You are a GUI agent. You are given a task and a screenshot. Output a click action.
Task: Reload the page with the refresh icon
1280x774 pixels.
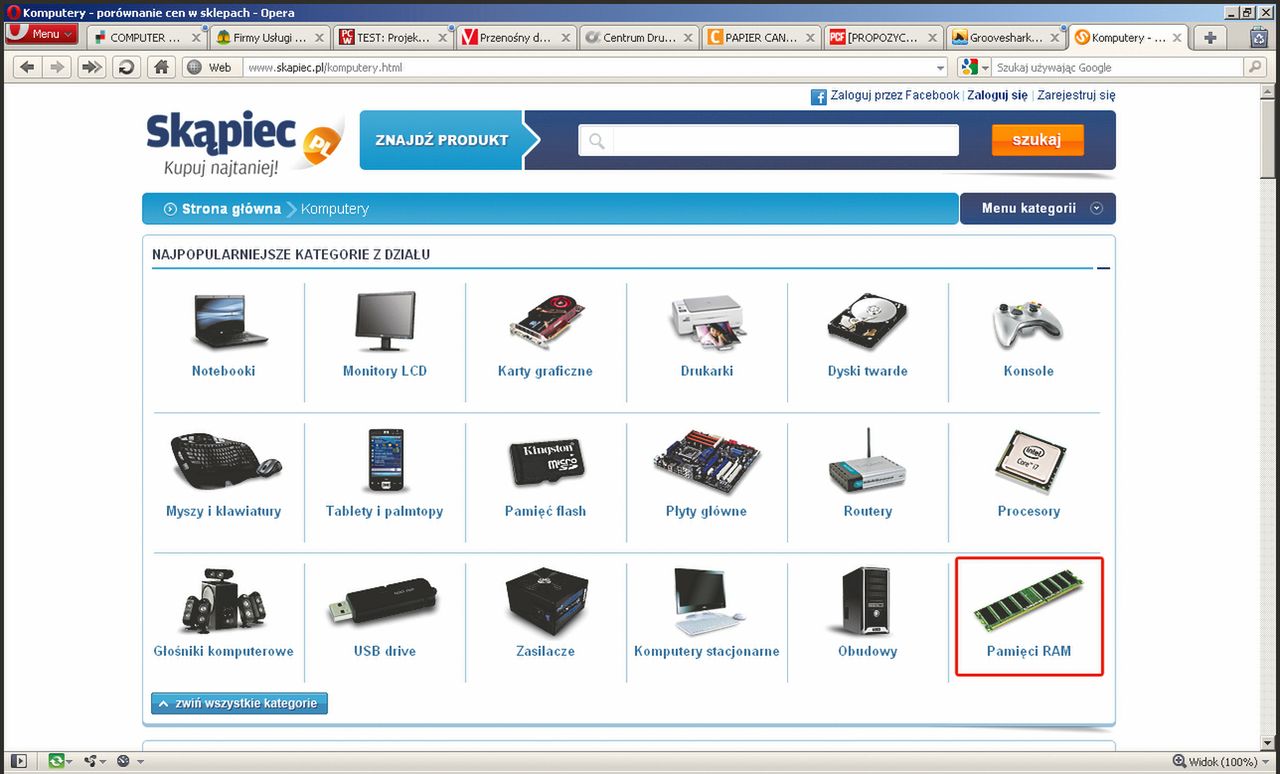coord(126,68)
